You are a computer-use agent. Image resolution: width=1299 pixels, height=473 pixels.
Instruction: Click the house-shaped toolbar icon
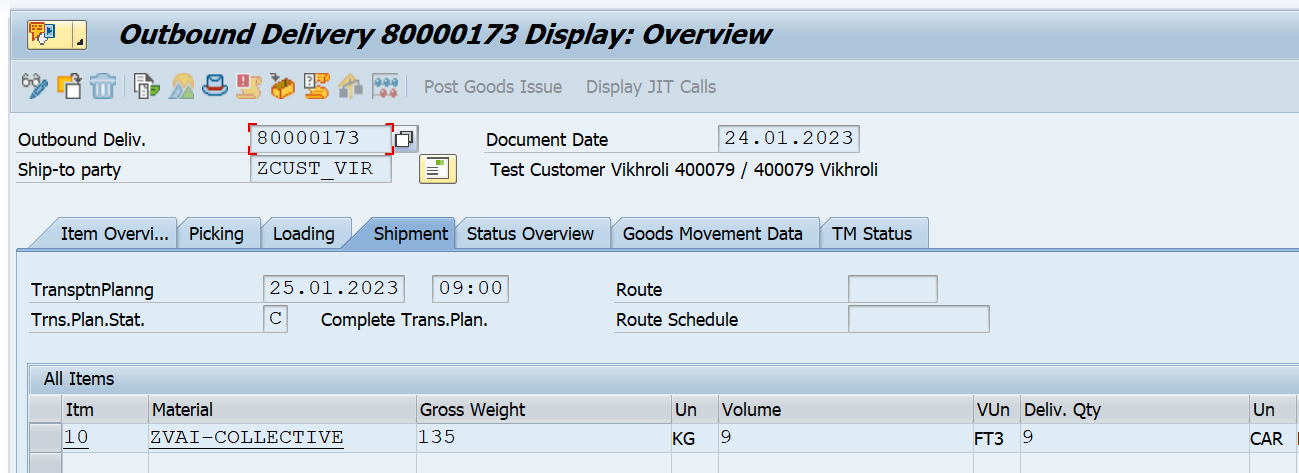click(351, 86)
